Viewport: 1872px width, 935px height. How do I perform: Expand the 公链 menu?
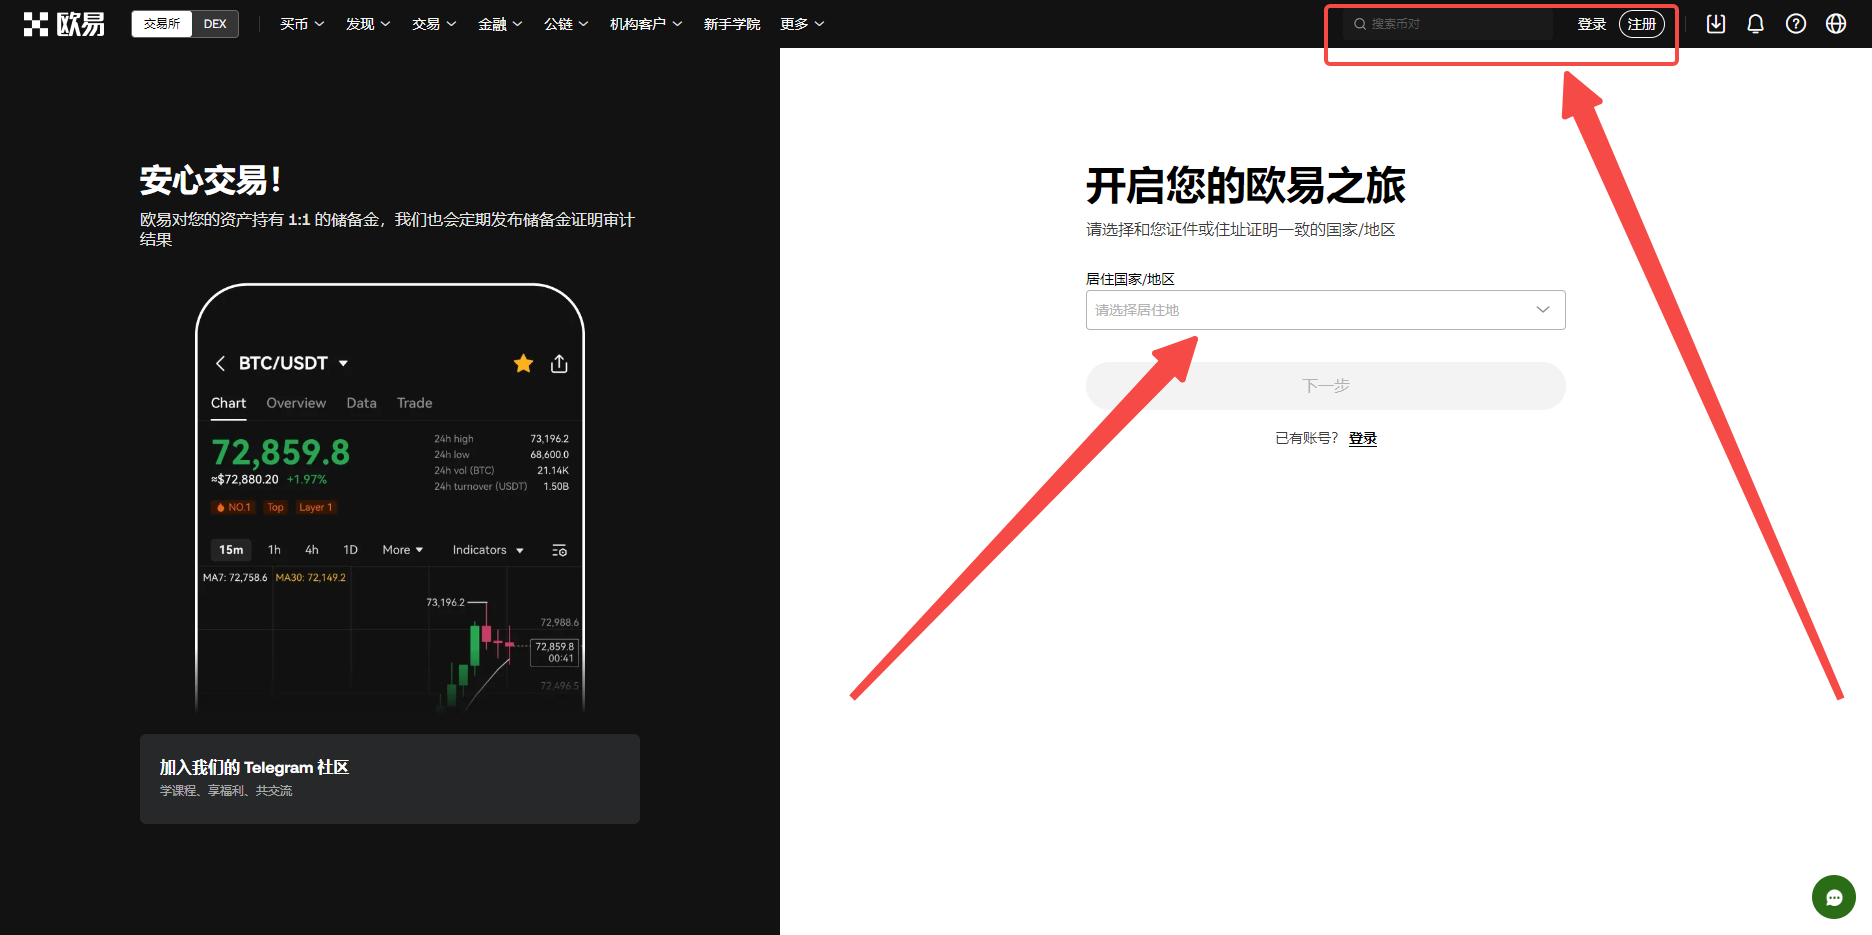[x=566, y=24]
